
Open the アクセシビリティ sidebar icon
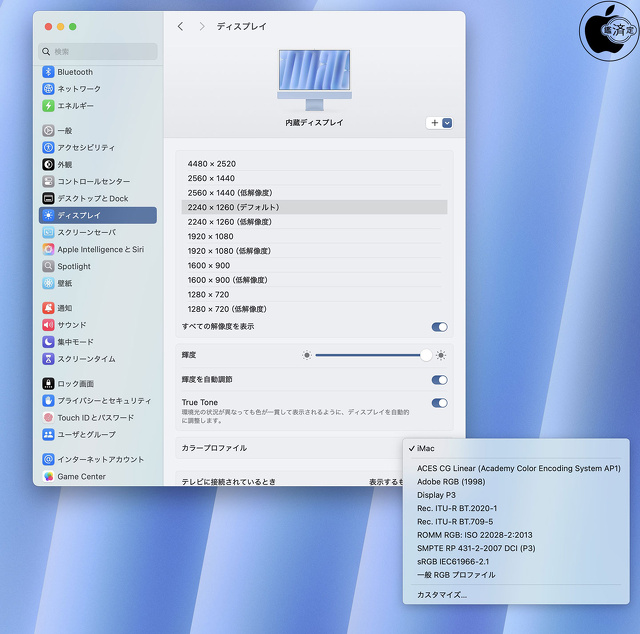pos(48,147)
